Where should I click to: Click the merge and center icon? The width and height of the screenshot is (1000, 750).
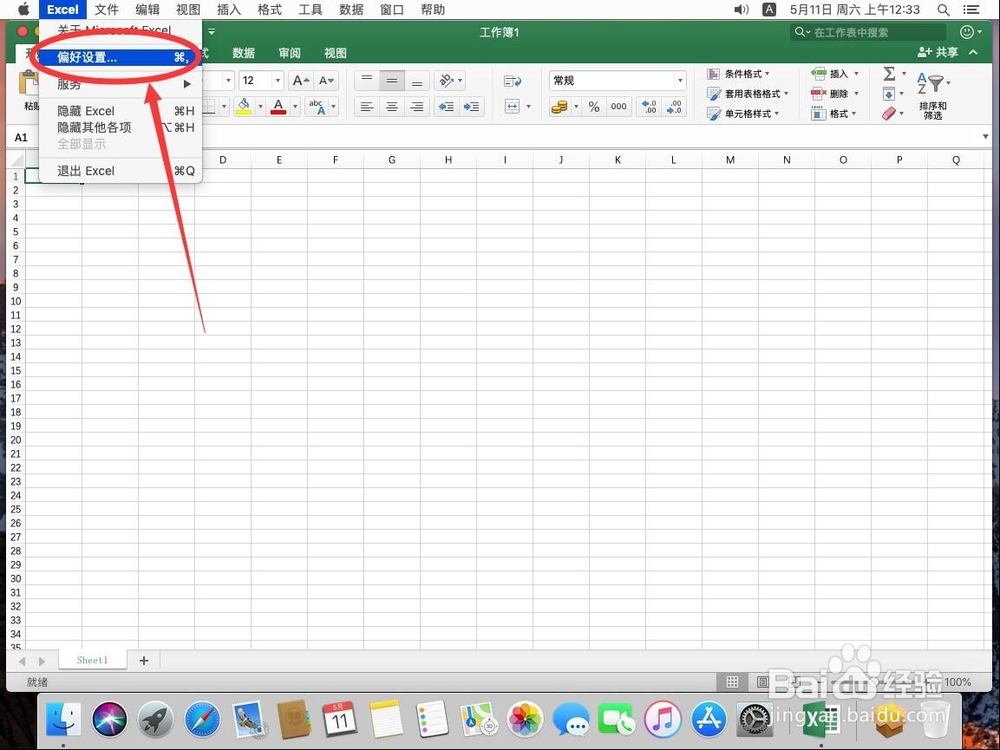[x=512, y=107]
